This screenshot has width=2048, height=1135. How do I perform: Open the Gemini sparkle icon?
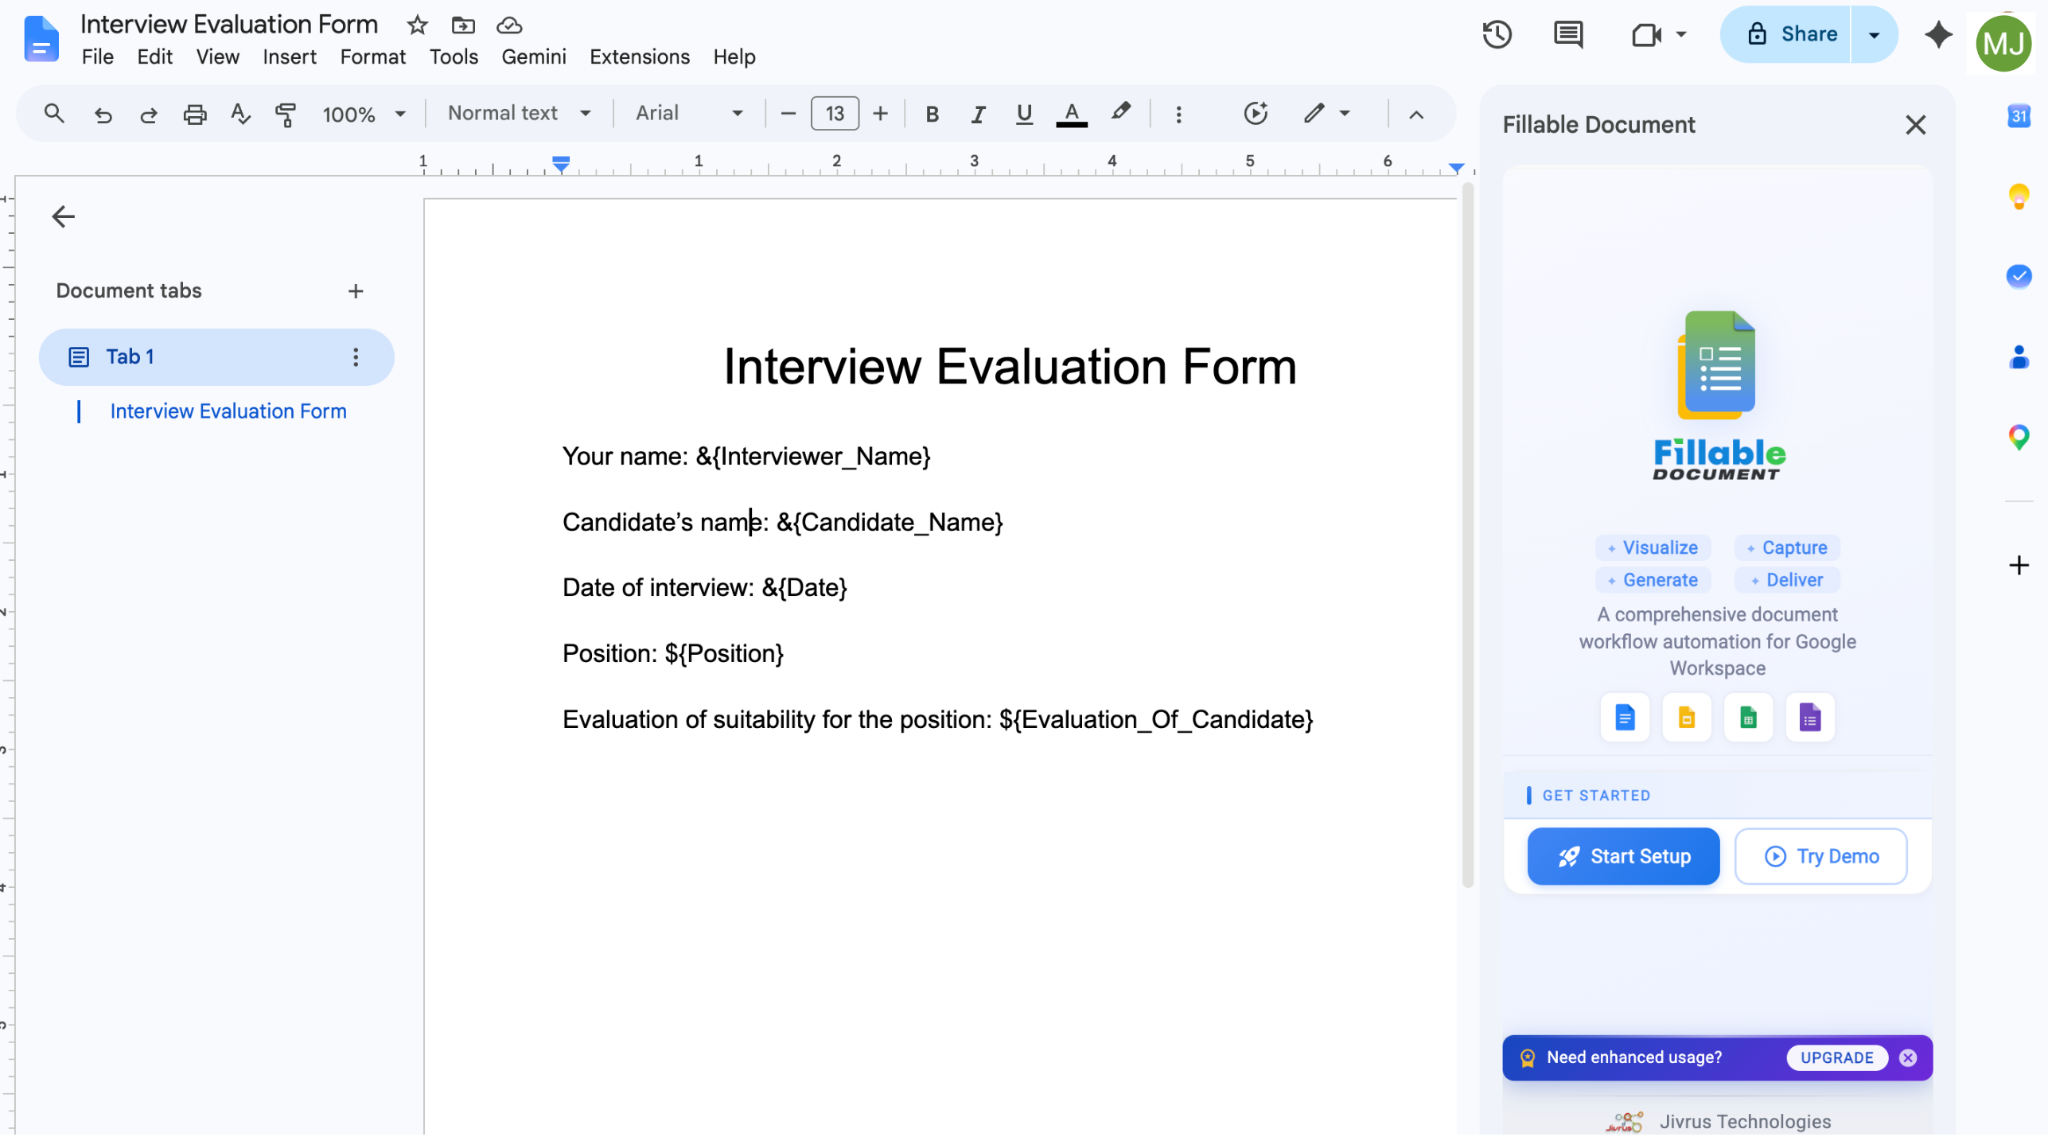(x=1938, y=34)
